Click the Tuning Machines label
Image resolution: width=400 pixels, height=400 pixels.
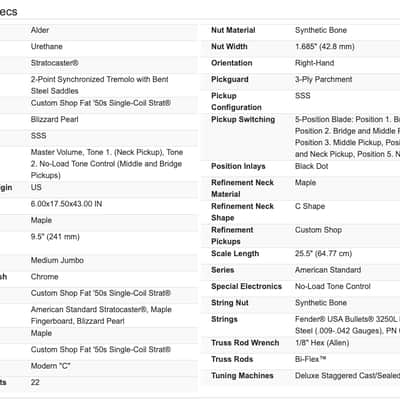click(x=242, y=376)
